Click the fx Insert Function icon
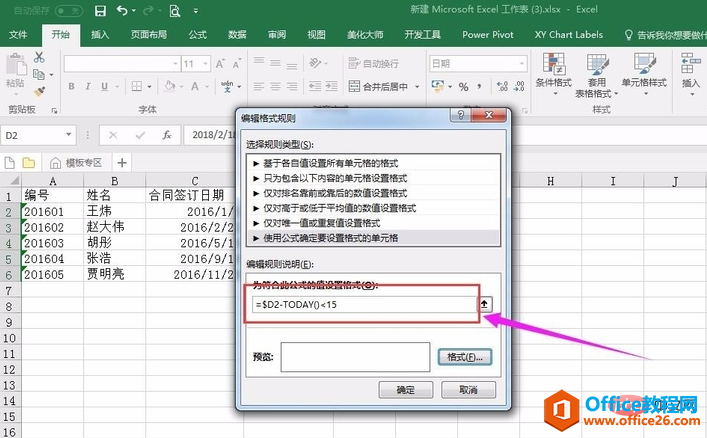Screen dimensions: 707x438 166,134
